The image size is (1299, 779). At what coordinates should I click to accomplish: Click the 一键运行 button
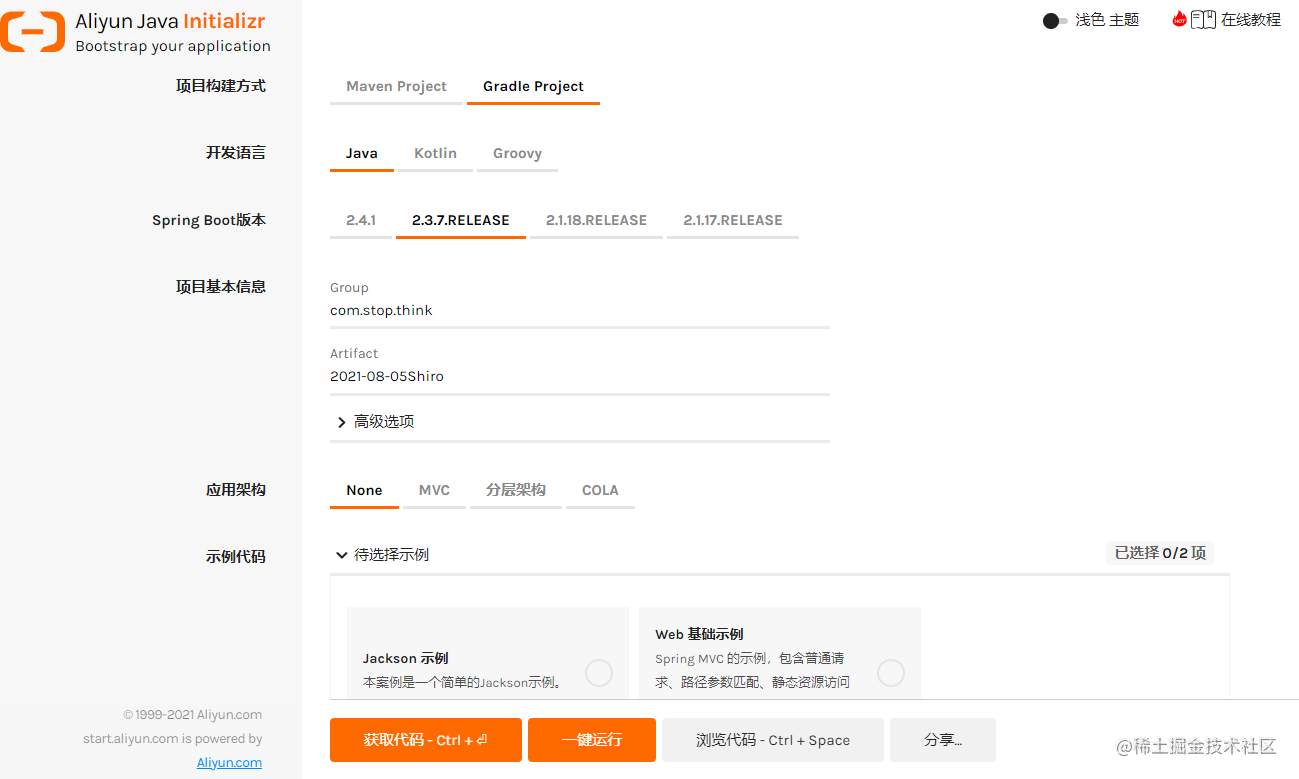[x=591, y=740]
